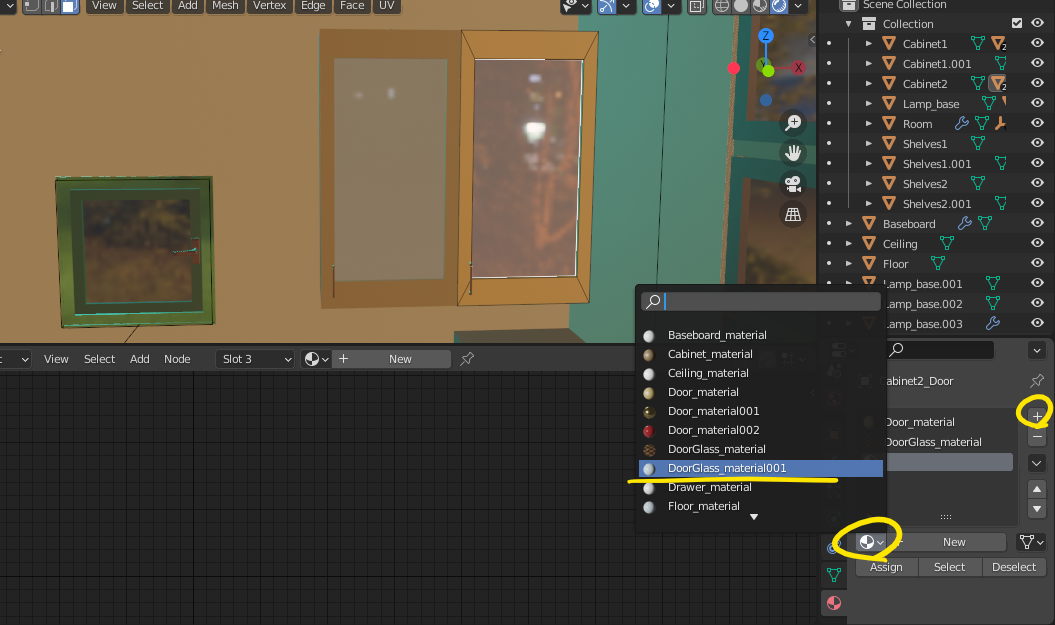
Task: Select solid viewport shading icon
Action: pos(741,6)
